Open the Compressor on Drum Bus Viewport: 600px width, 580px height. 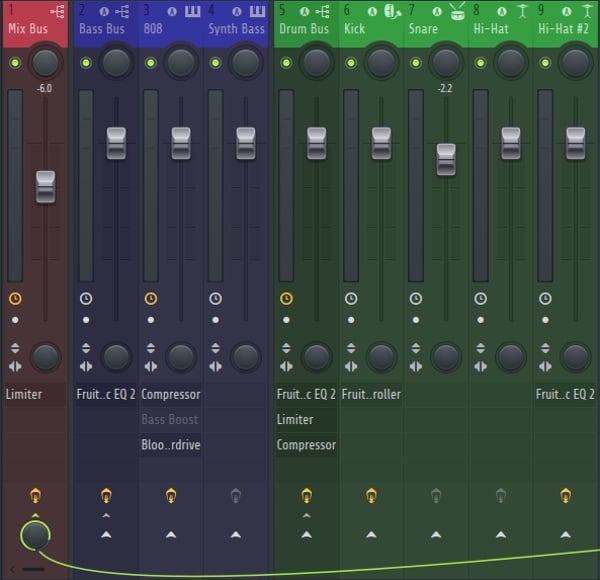point(306,445)
